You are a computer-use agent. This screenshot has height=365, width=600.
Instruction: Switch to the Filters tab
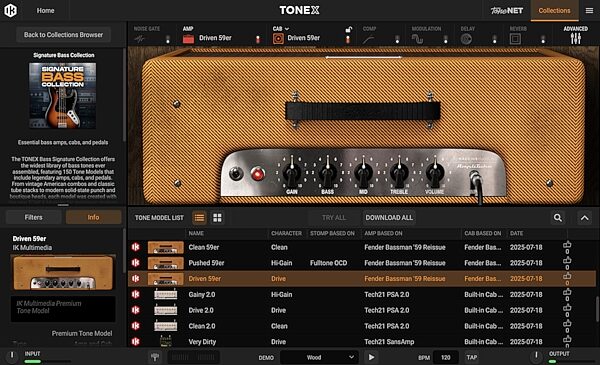click(x=34, y=217)
